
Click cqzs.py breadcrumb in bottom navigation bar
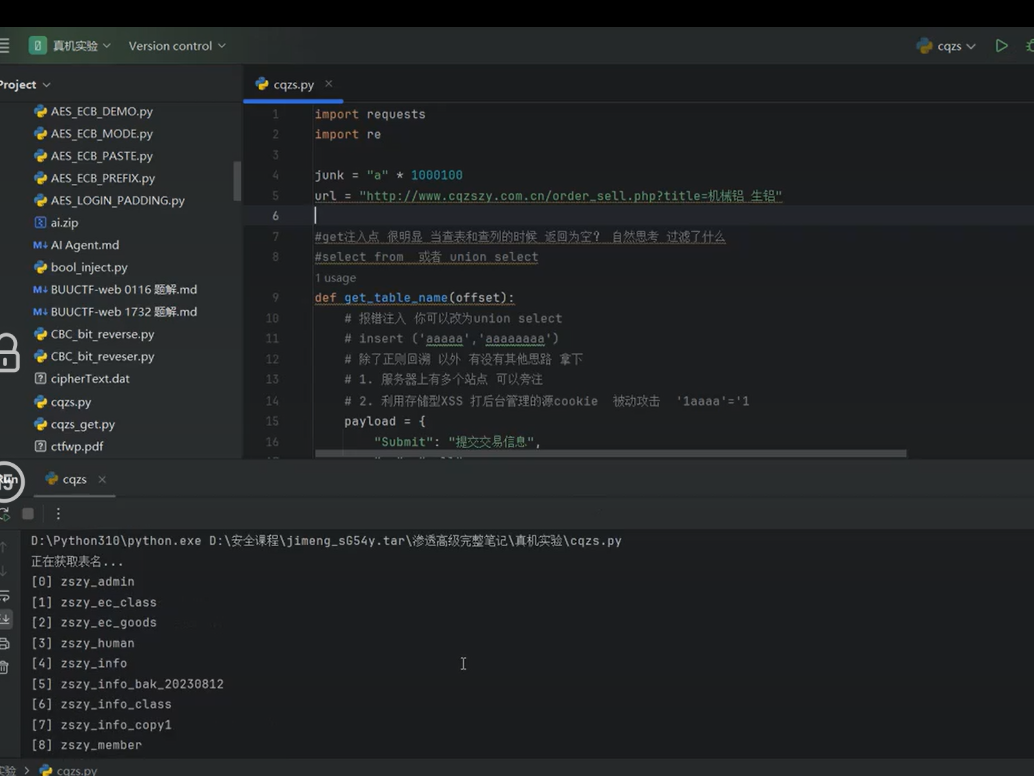[x=69, y=770]
